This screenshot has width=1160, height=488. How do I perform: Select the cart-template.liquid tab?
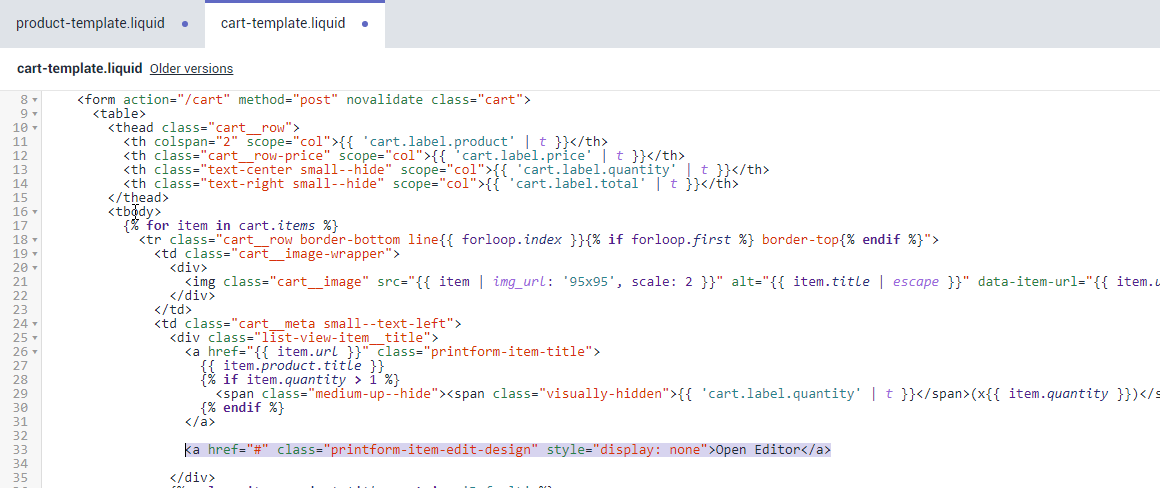283,23
